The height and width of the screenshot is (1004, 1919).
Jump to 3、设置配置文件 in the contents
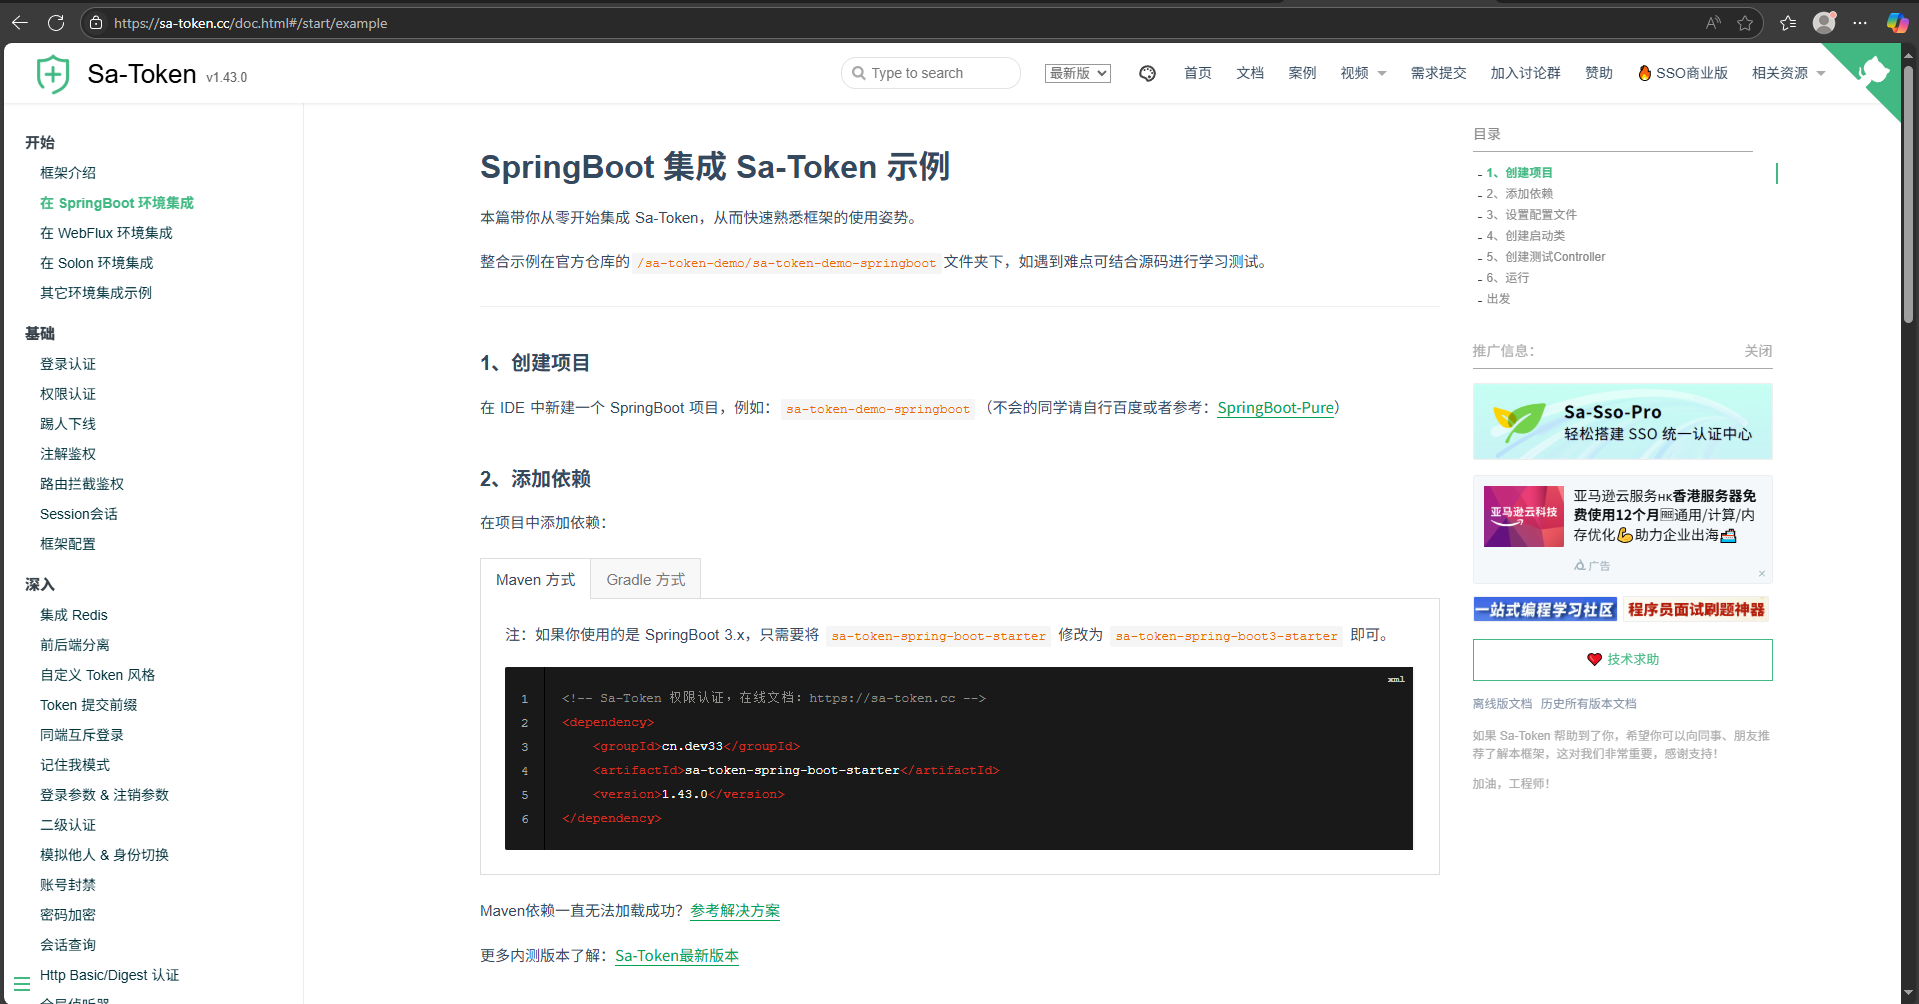point(1531,215)
